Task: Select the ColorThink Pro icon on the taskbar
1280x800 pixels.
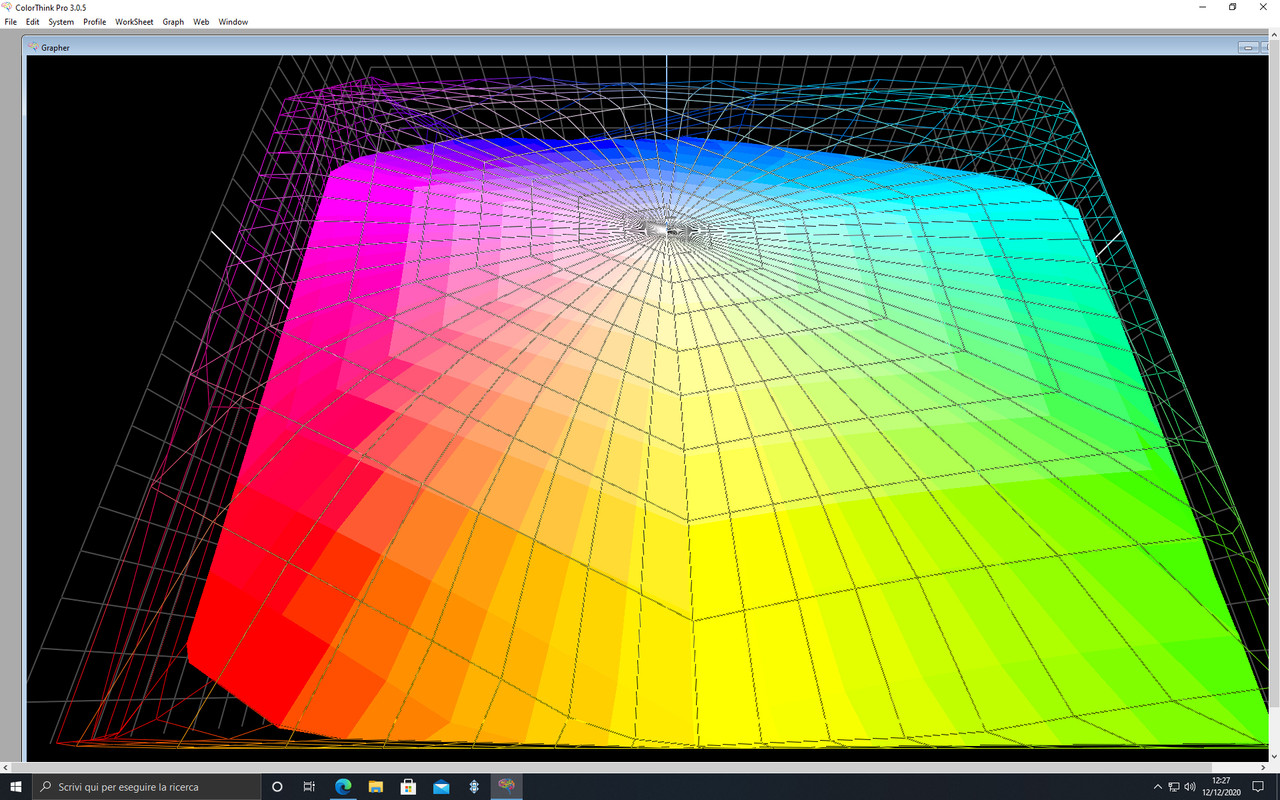Action: coord(506,786)
